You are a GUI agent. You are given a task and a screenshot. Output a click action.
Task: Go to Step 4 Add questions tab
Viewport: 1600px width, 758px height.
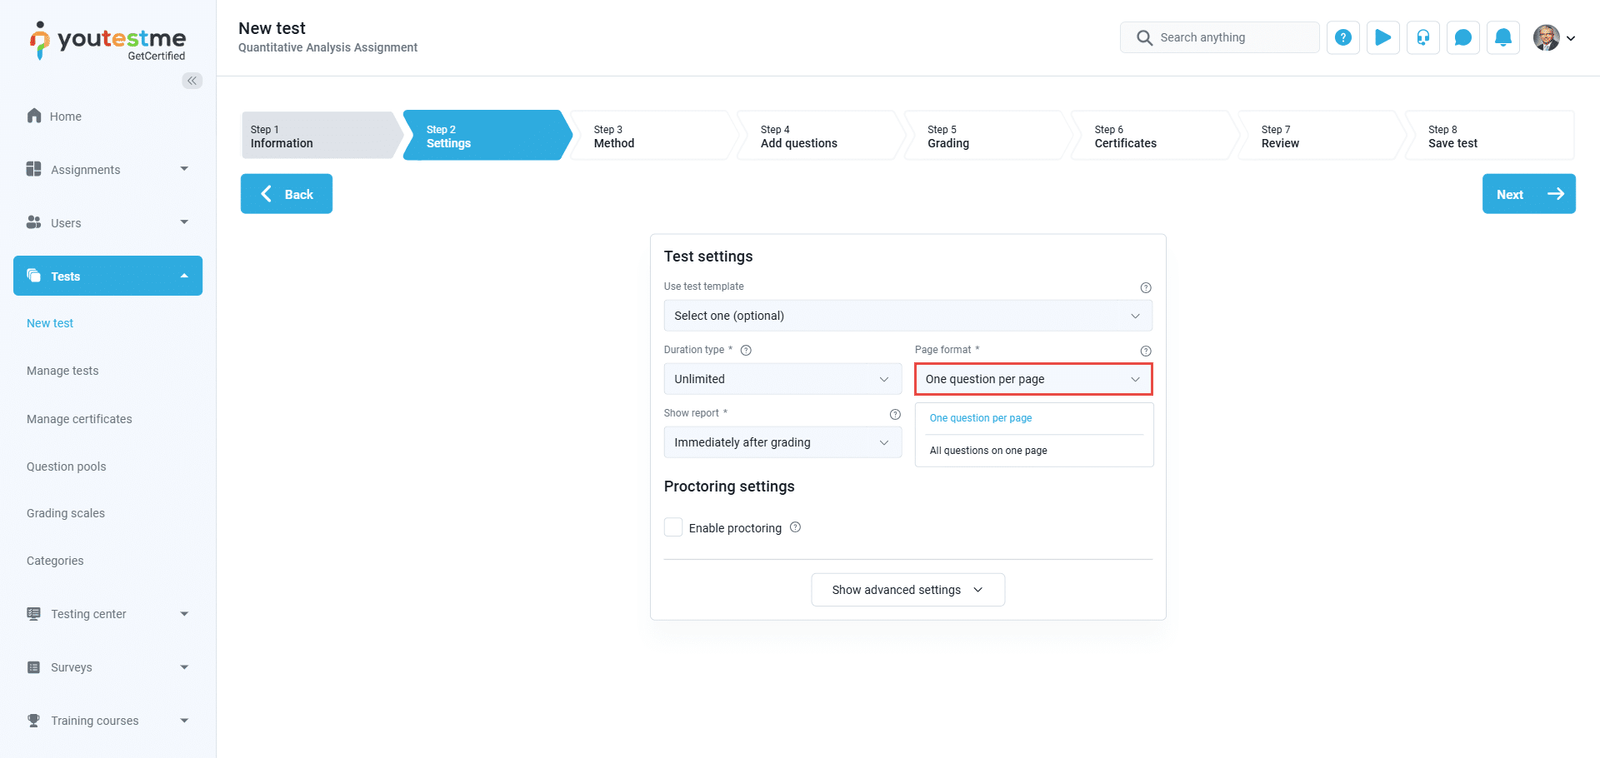815,136
